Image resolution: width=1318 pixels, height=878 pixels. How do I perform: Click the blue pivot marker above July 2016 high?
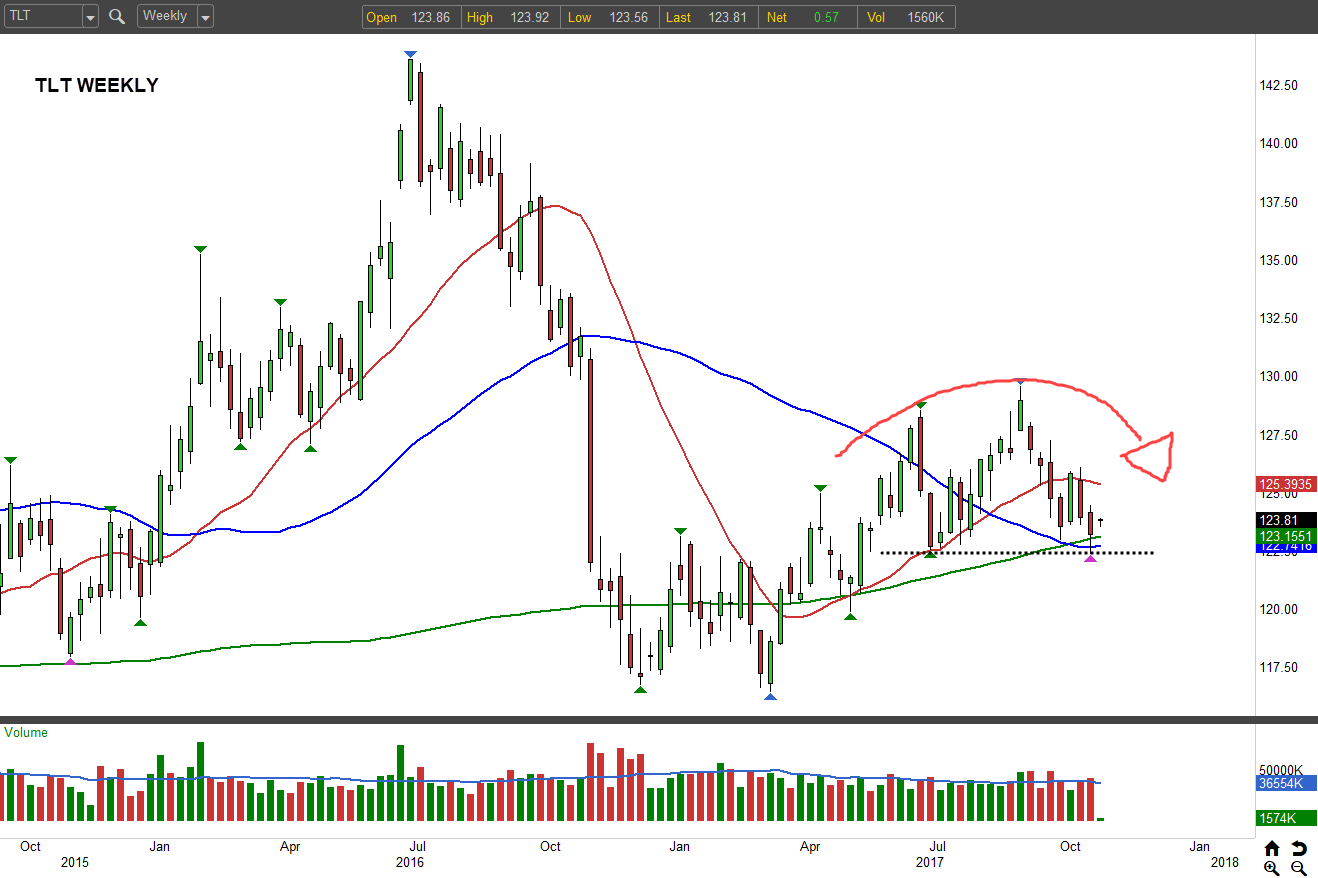tap(410, 53)
